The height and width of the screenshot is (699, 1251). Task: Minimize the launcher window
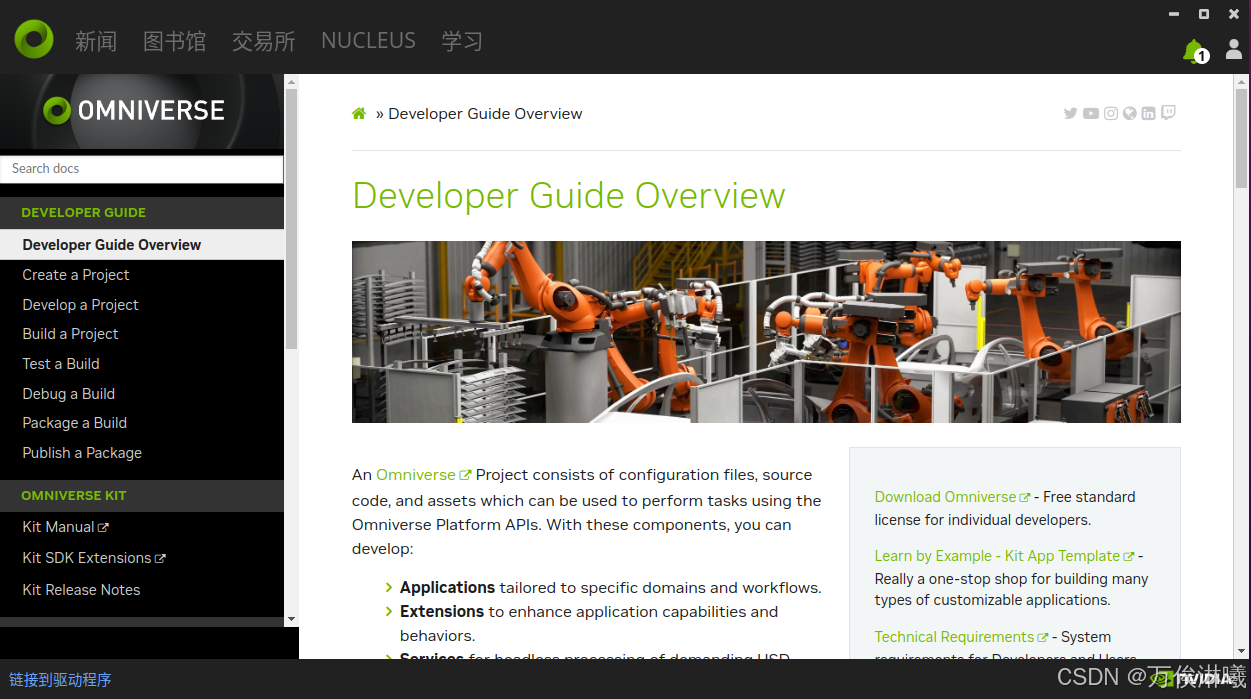pyautogui.click(x=1173, y=14)
